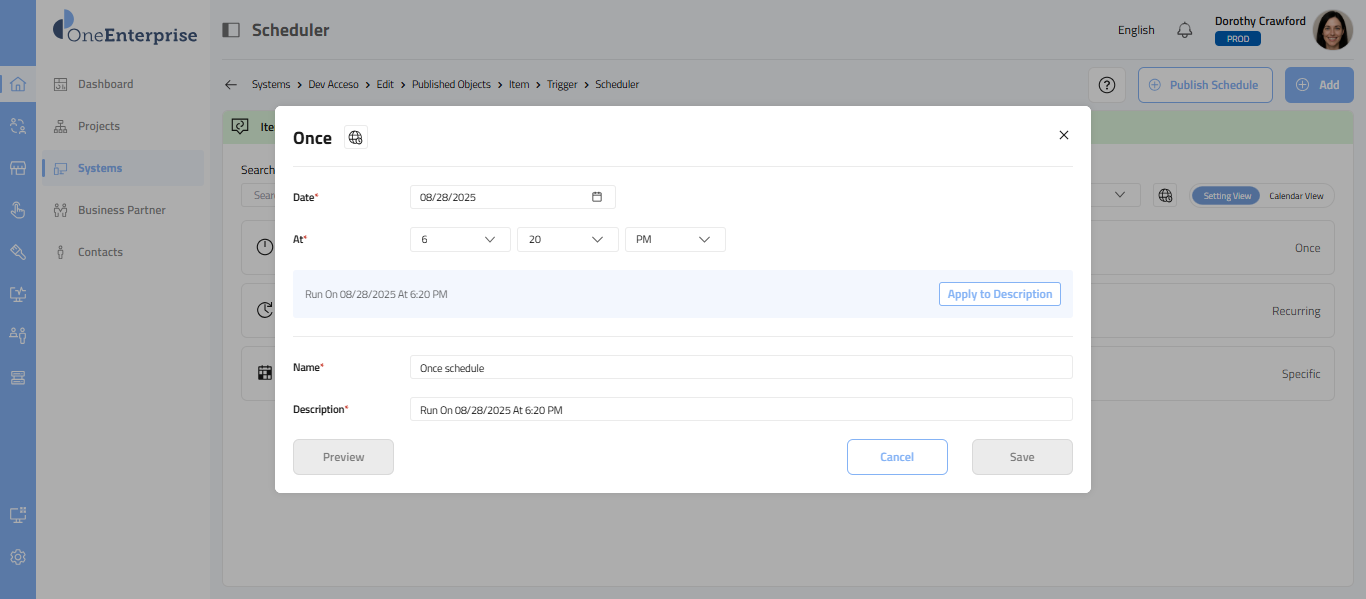Expand the hour dropdown showing 6
1366x599 pixels.
[460, 240]
